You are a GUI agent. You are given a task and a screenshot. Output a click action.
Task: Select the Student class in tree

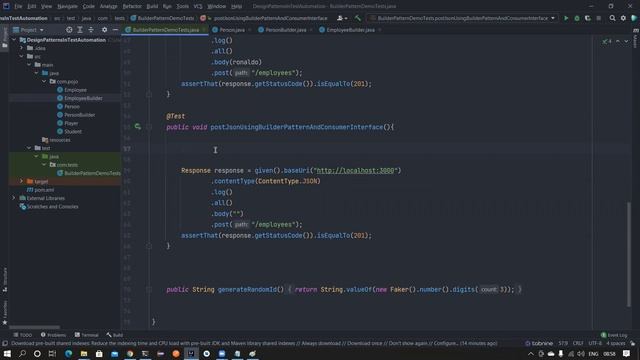tap(69, 131)
